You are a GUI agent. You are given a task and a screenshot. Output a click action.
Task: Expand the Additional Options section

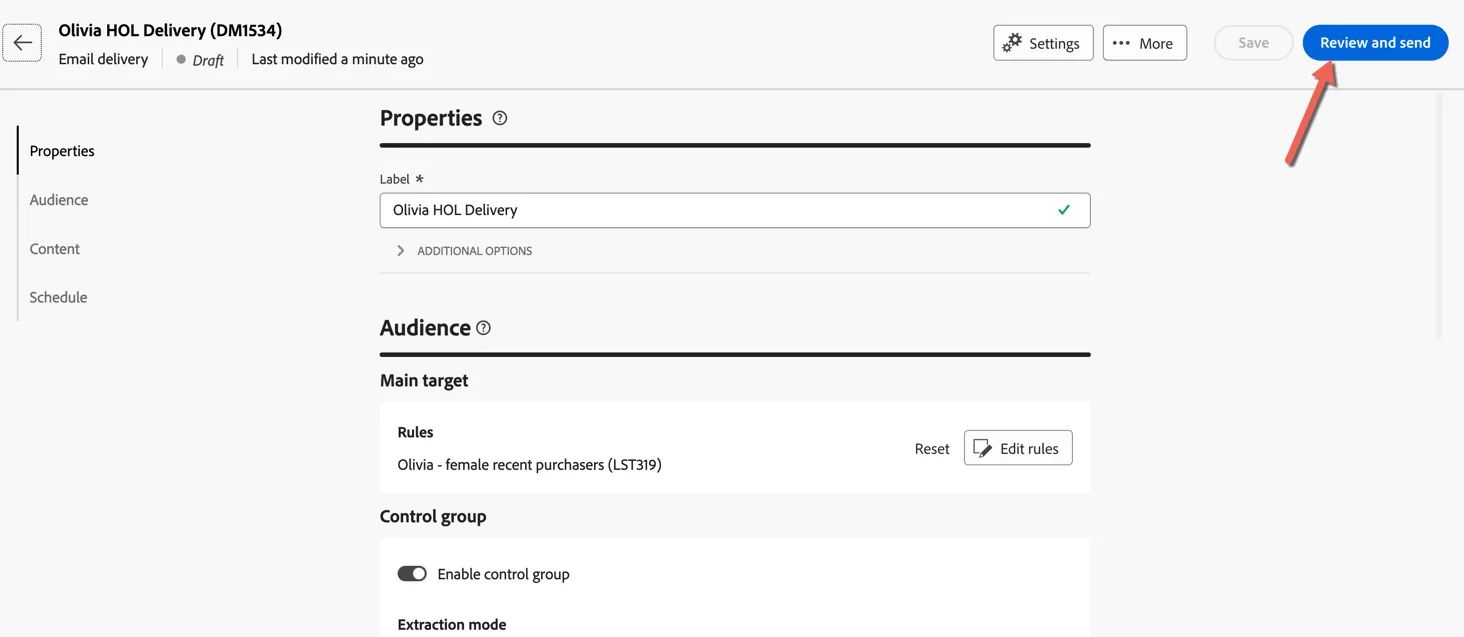465,251
